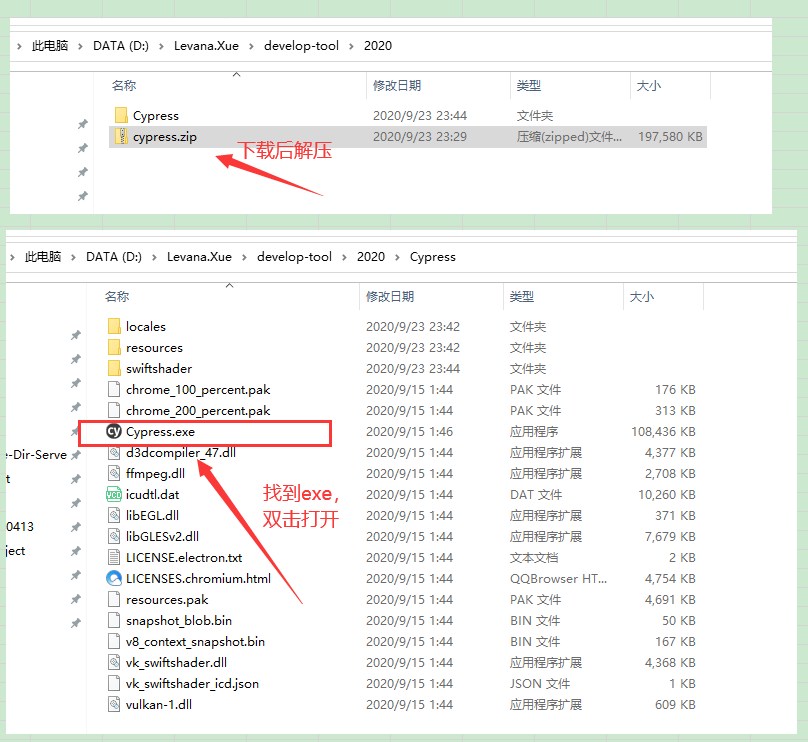808x742 pixels.
Task: Select the icudtl.dat file icon
Action: point(114,495)
